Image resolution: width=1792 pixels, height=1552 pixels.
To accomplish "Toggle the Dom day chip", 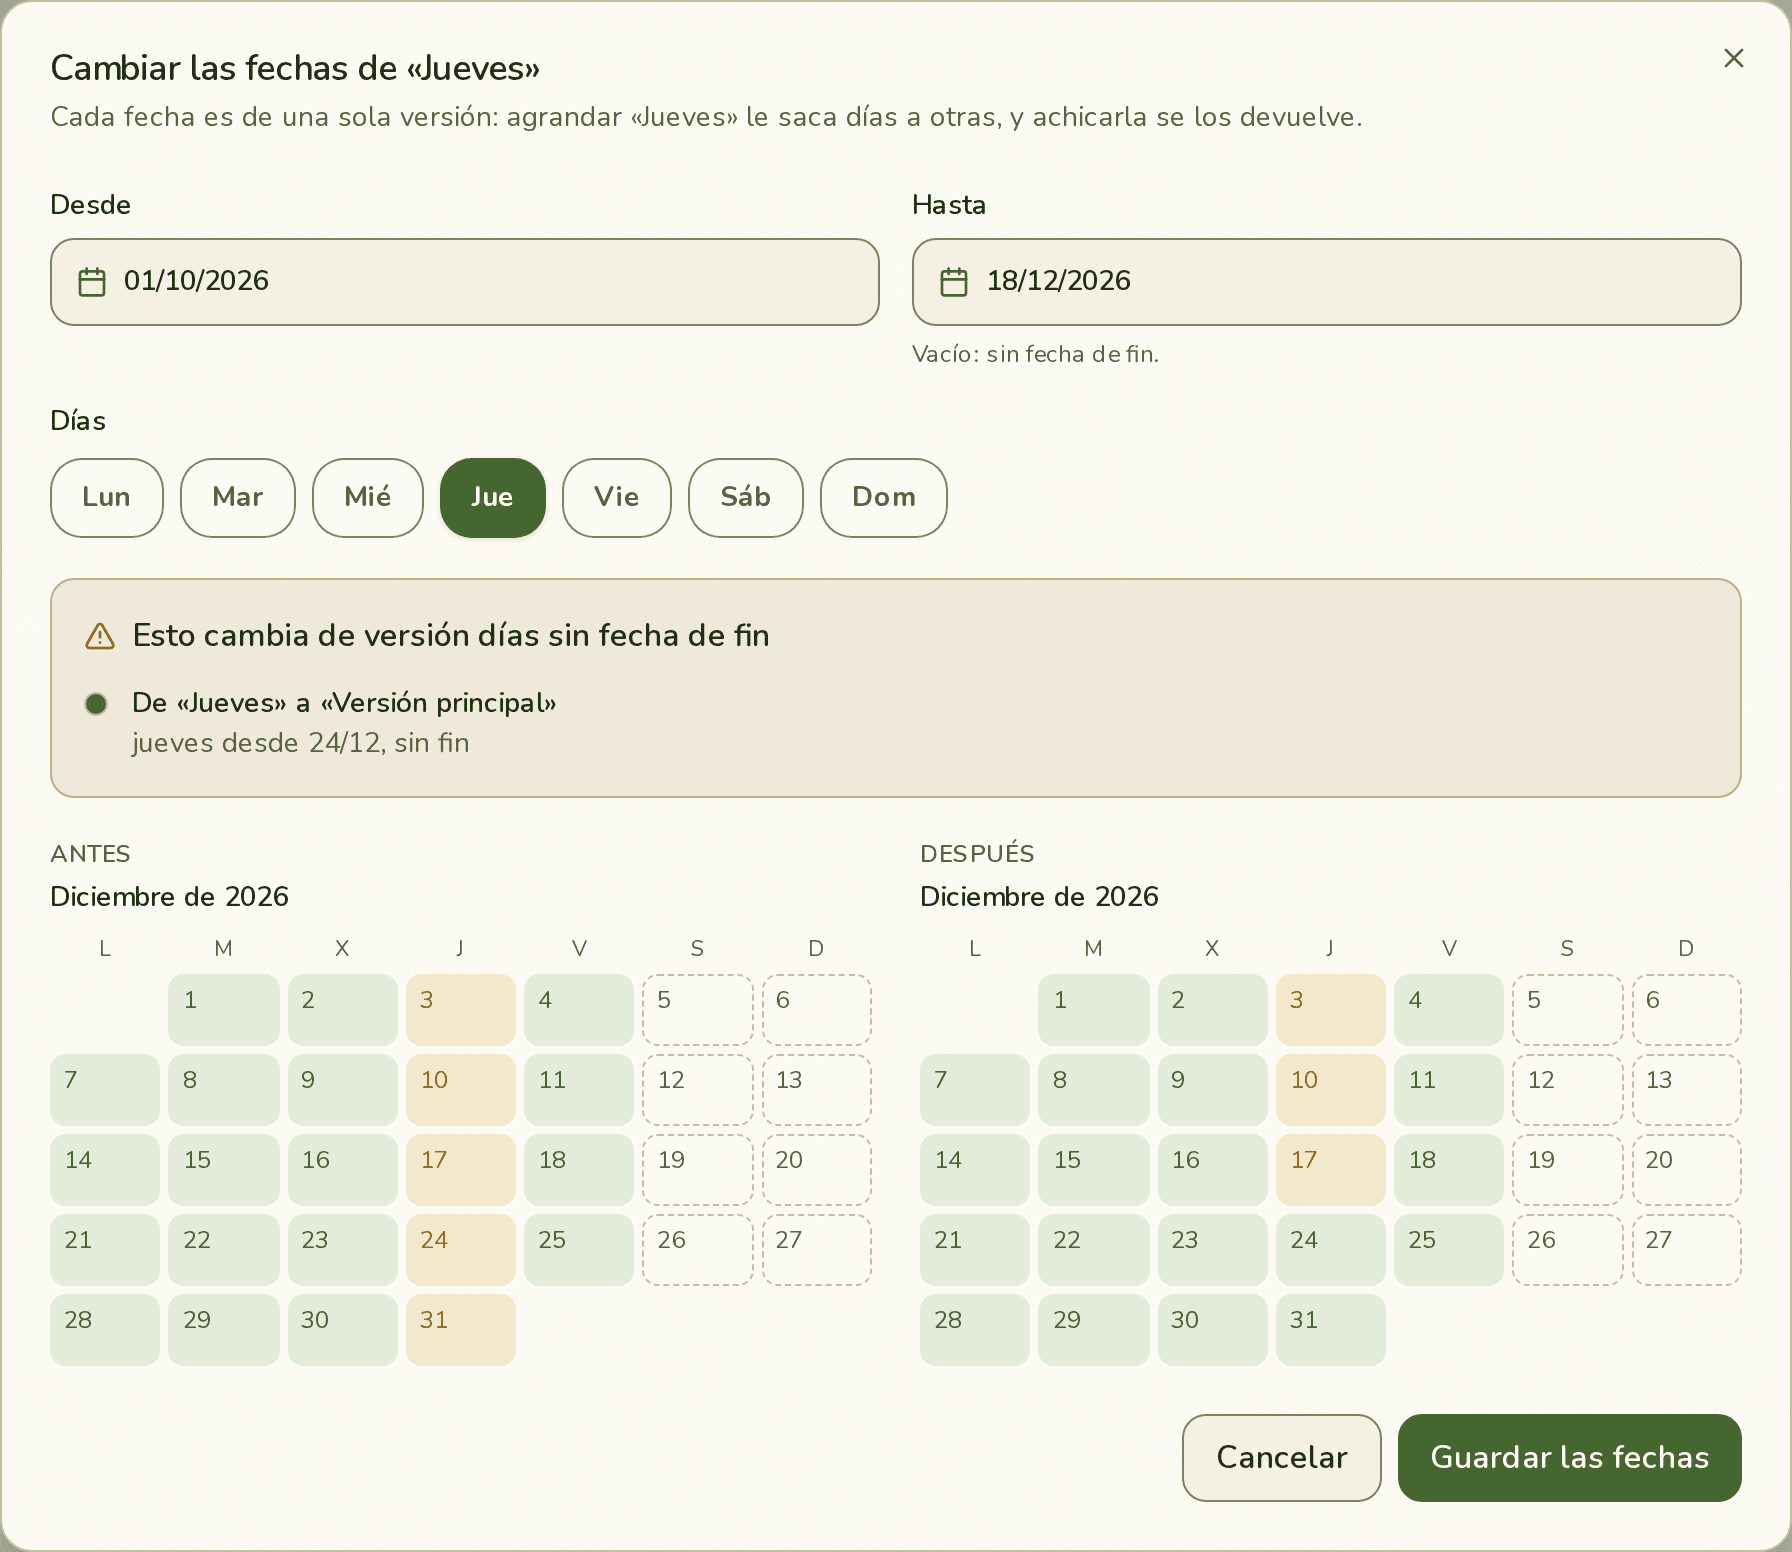I will pos(884,498).
